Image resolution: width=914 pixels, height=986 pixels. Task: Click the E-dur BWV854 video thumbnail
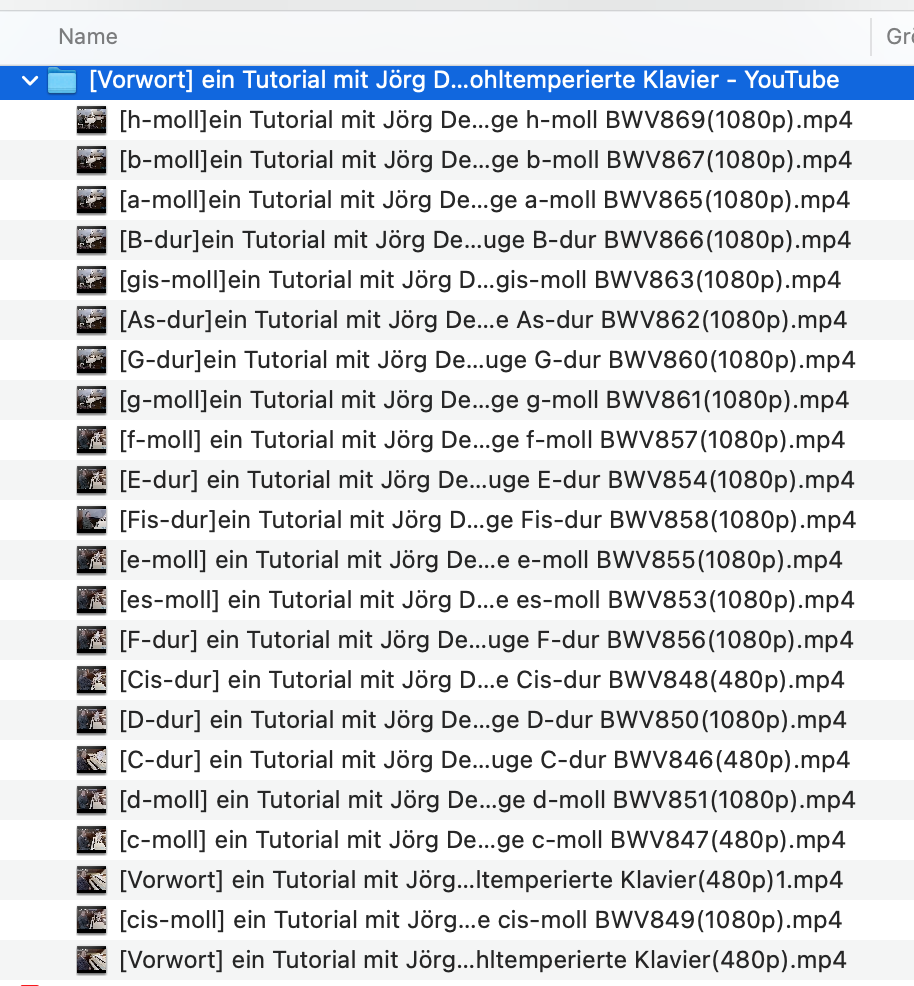(x=92, y=480)
